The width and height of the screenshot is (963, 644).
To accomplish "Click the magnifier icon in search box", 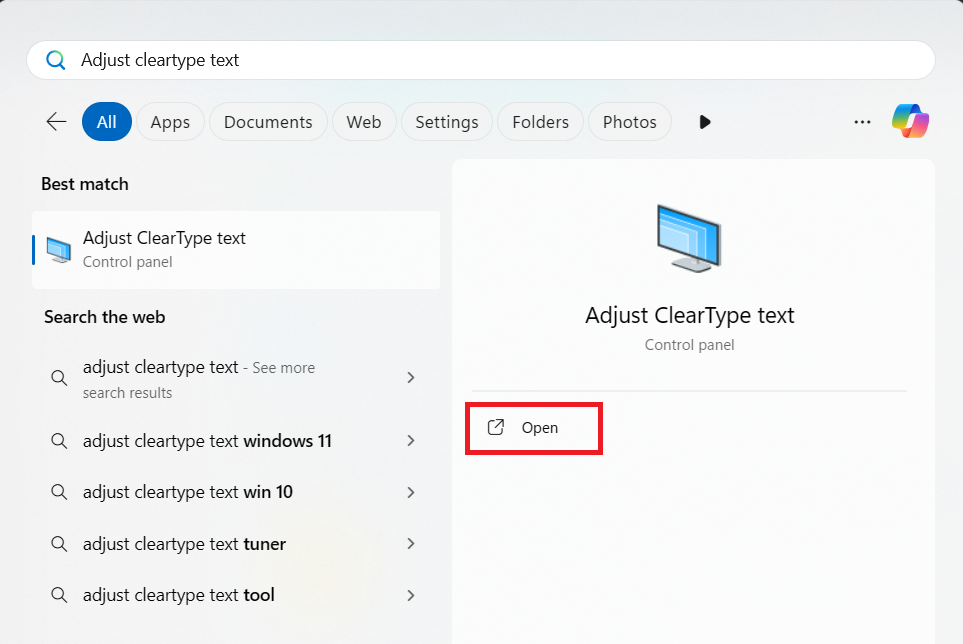I will (56, 60).
